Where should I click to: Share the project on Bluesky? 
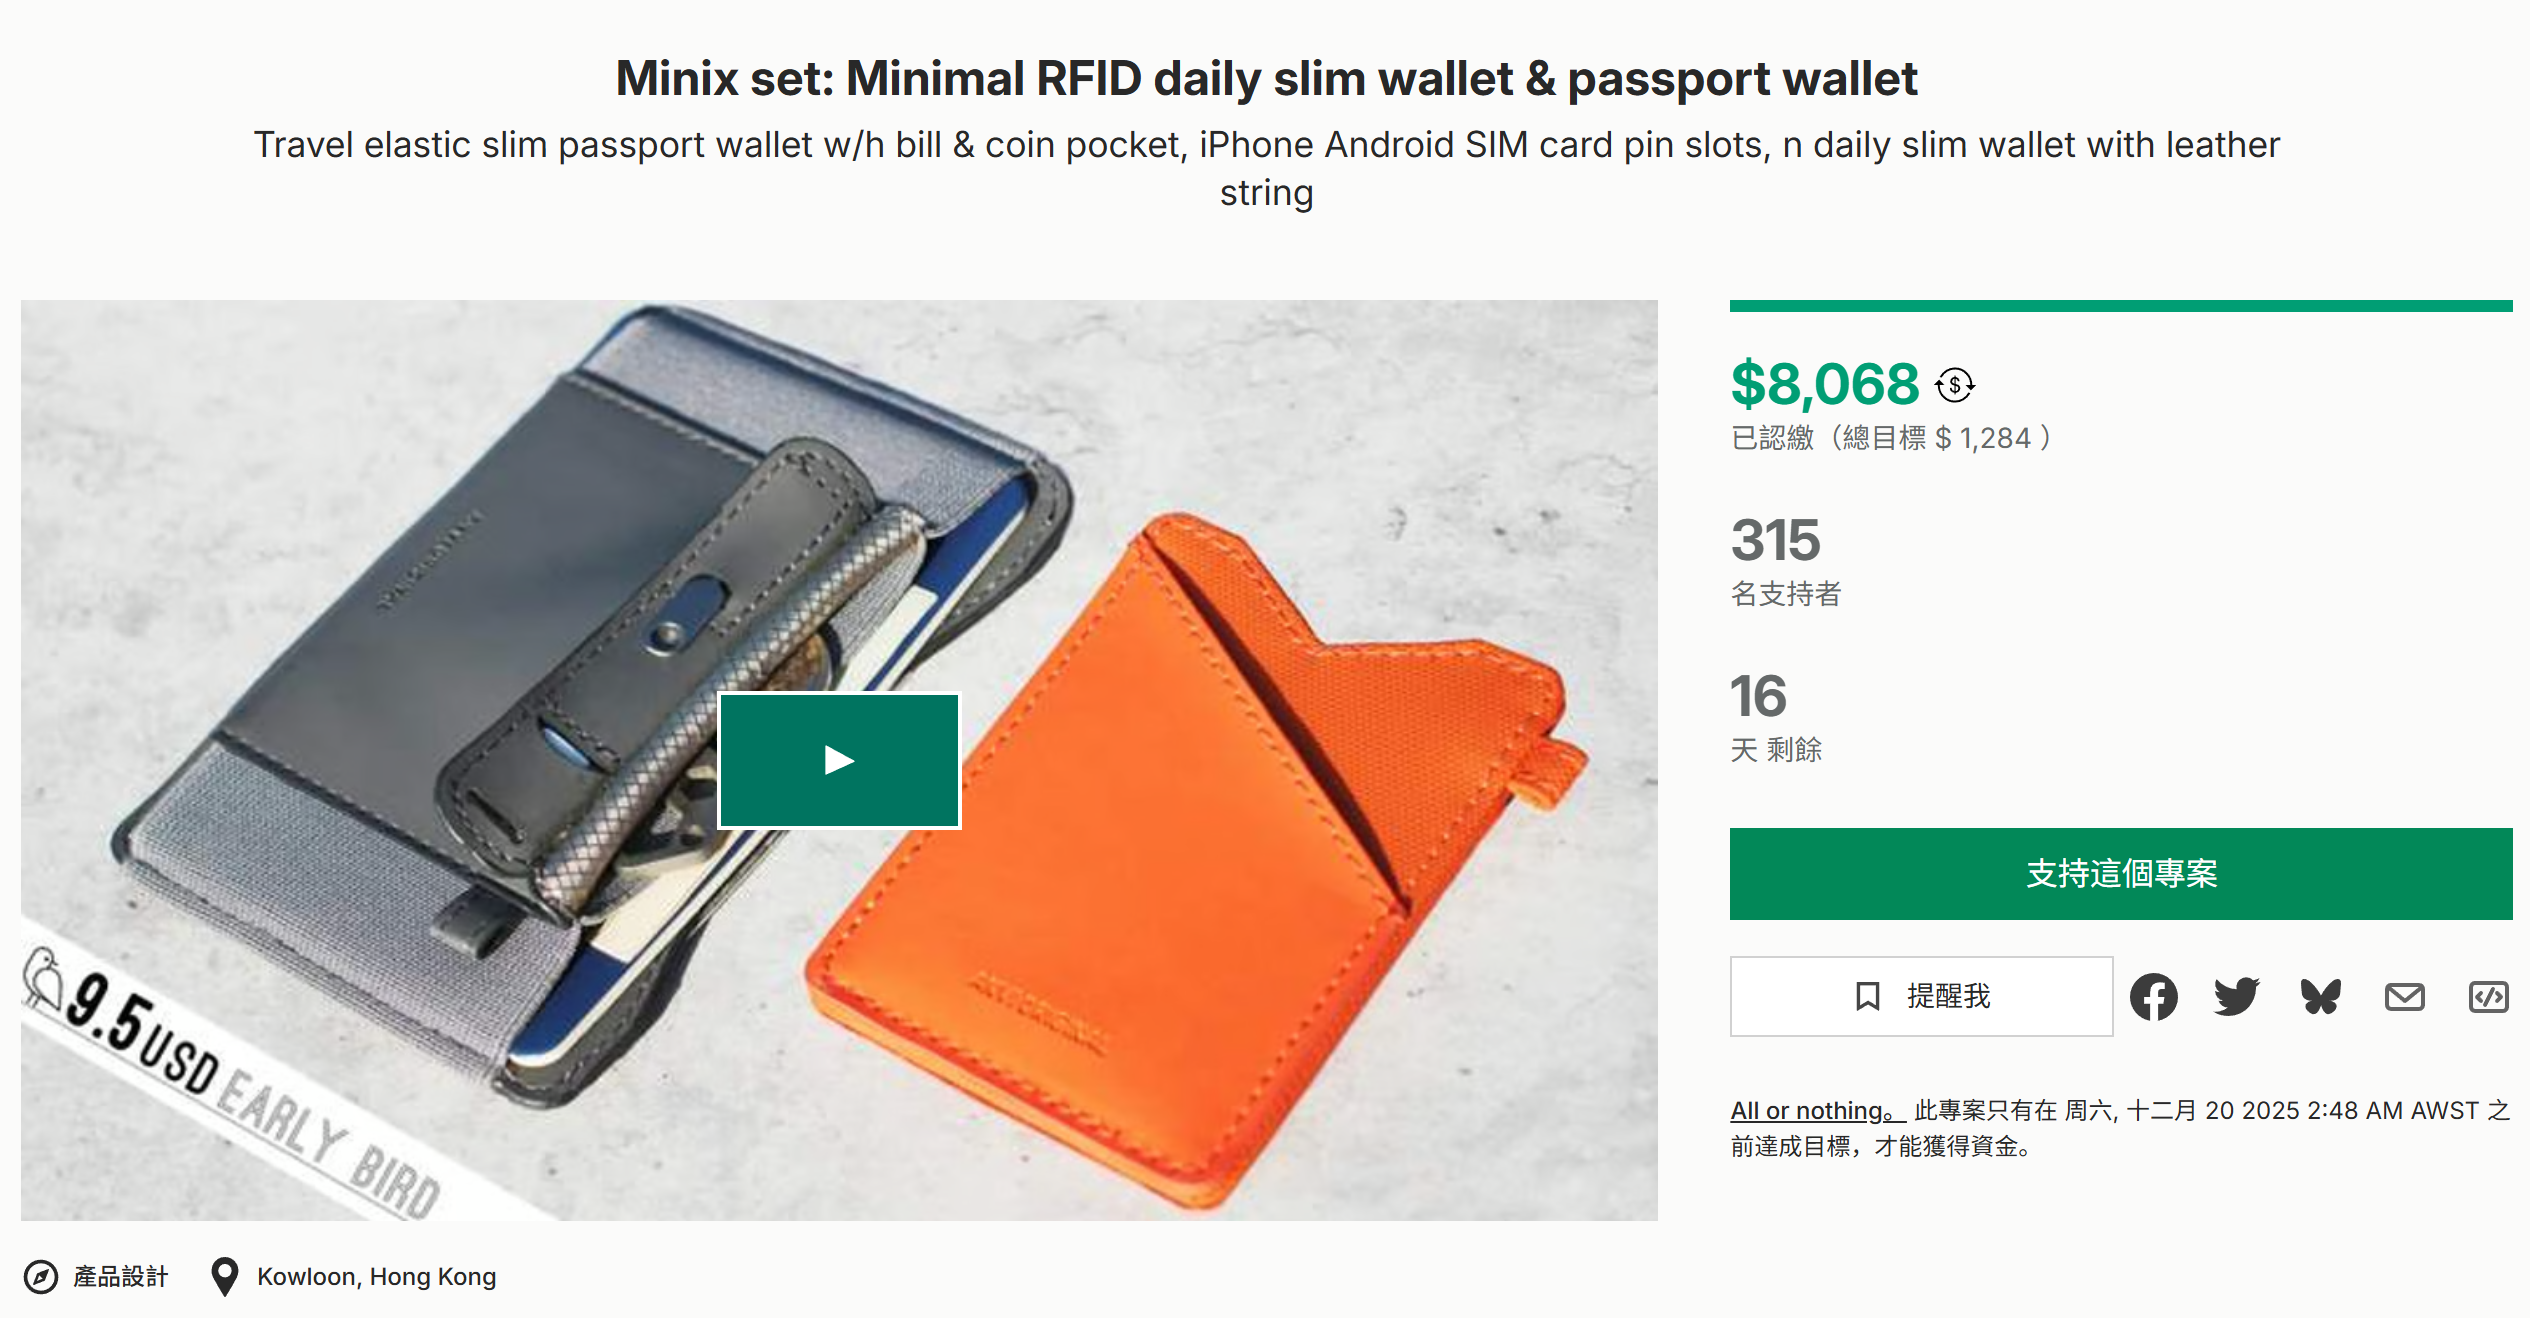tap(2320, 997)
